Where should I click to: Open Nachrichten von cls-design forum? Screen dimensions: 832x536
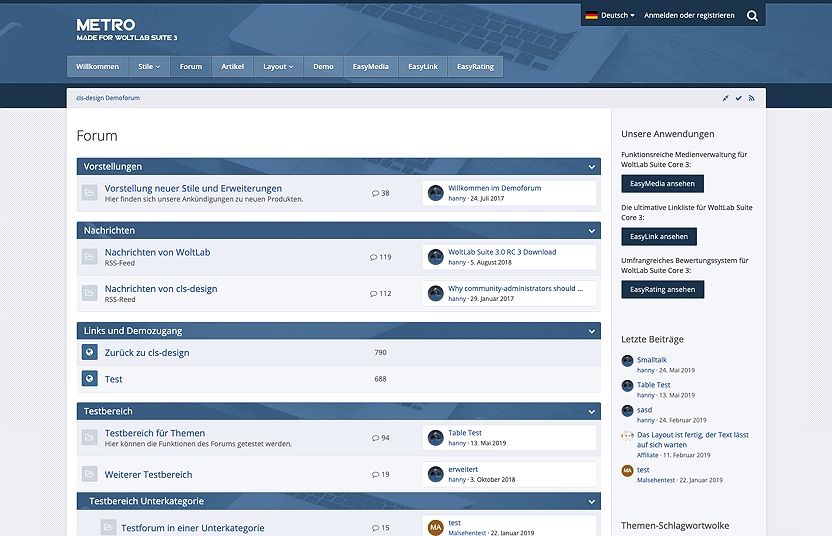coord(161,289)
